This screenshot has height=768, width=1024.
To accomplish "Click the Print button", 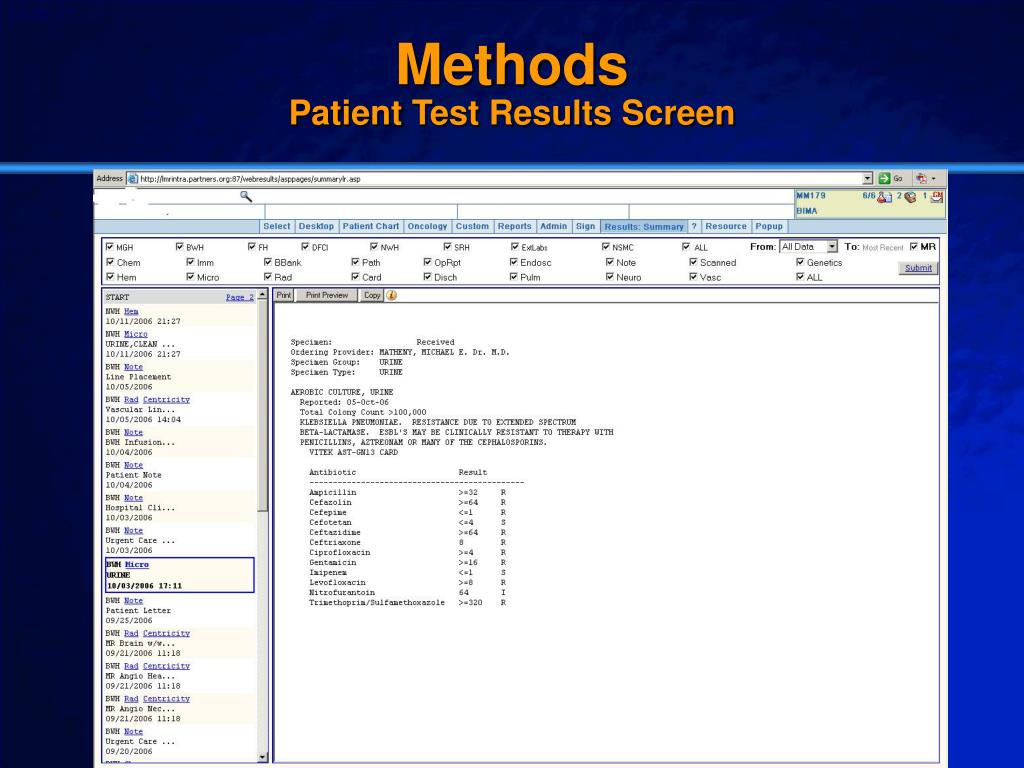I will pyautogui.click(x=283, y=295).
